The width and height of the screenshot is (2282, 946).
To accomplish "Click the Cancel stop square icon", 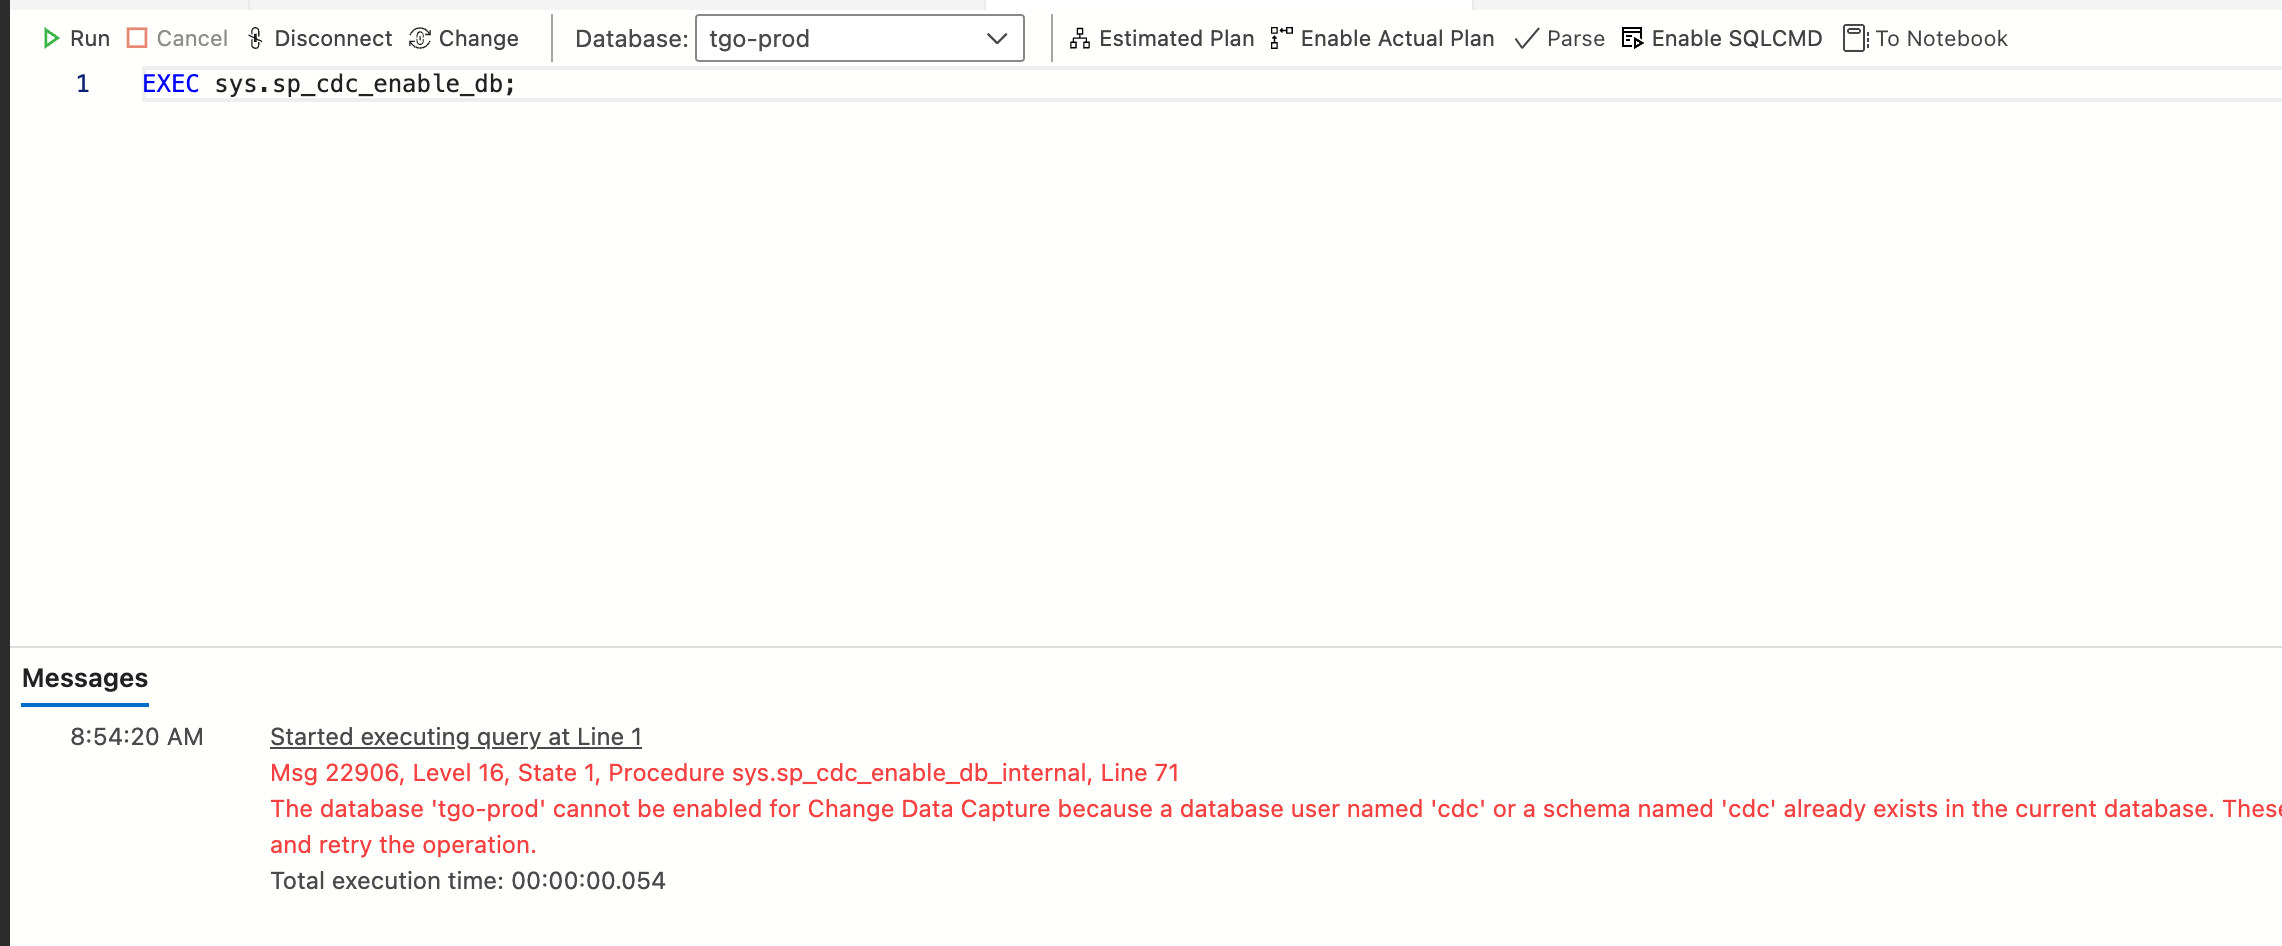I will pyautogui.click(x=137, y=38).
